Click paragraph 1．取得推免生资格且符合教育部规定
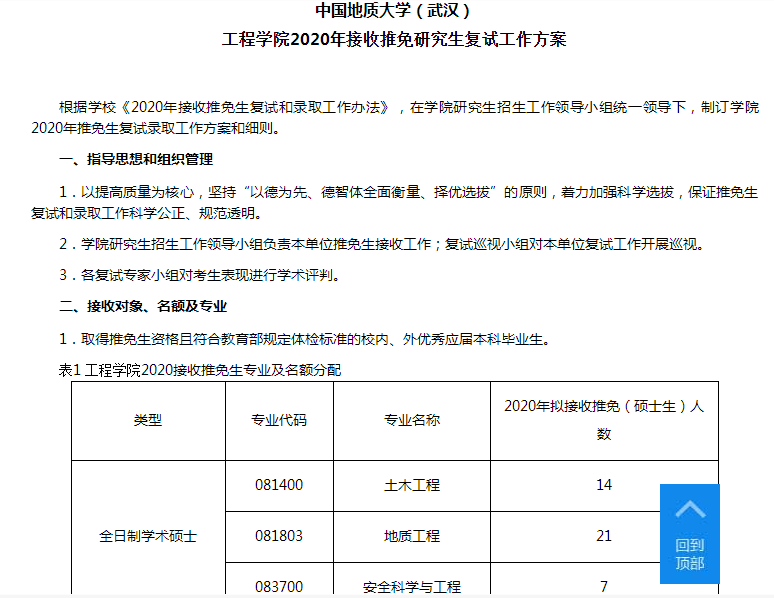Screen dimensions: 774x598 [305, 339]
